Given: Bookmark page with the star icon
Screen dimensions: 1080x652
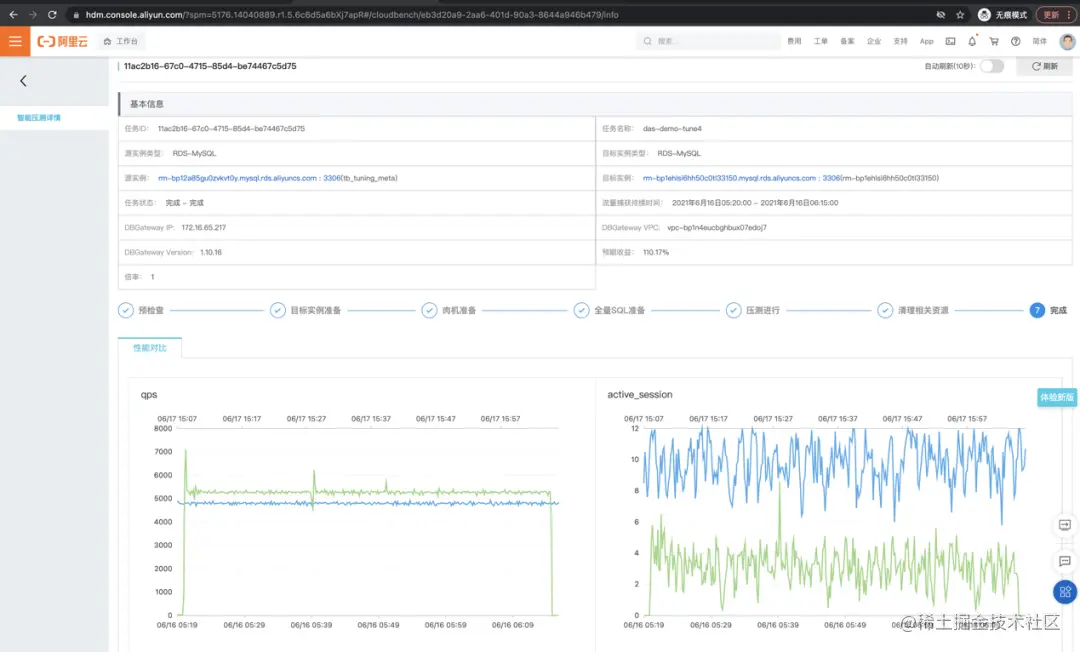Looking at the screenshot, I should 959,14.
